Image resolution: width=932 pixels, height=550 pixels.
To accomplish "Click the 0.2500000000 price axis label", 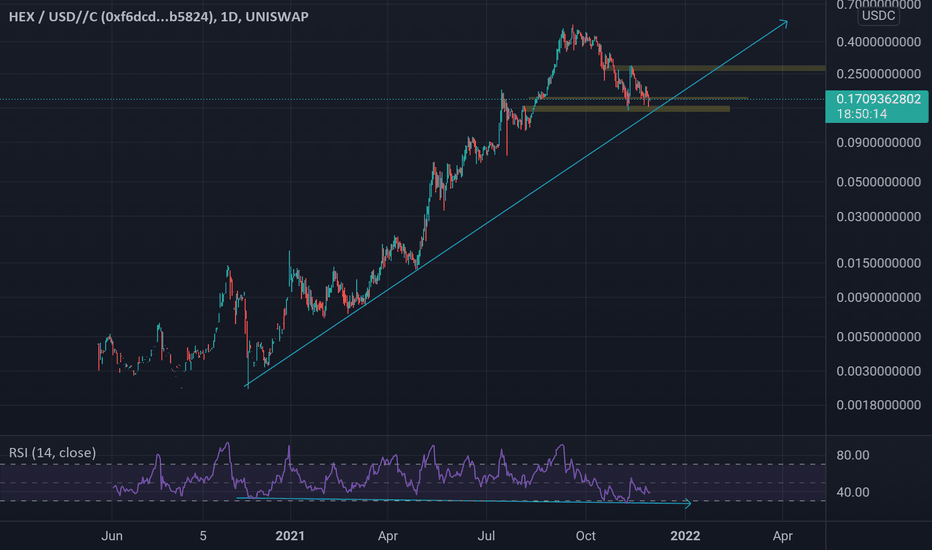I will click(879, 74).
